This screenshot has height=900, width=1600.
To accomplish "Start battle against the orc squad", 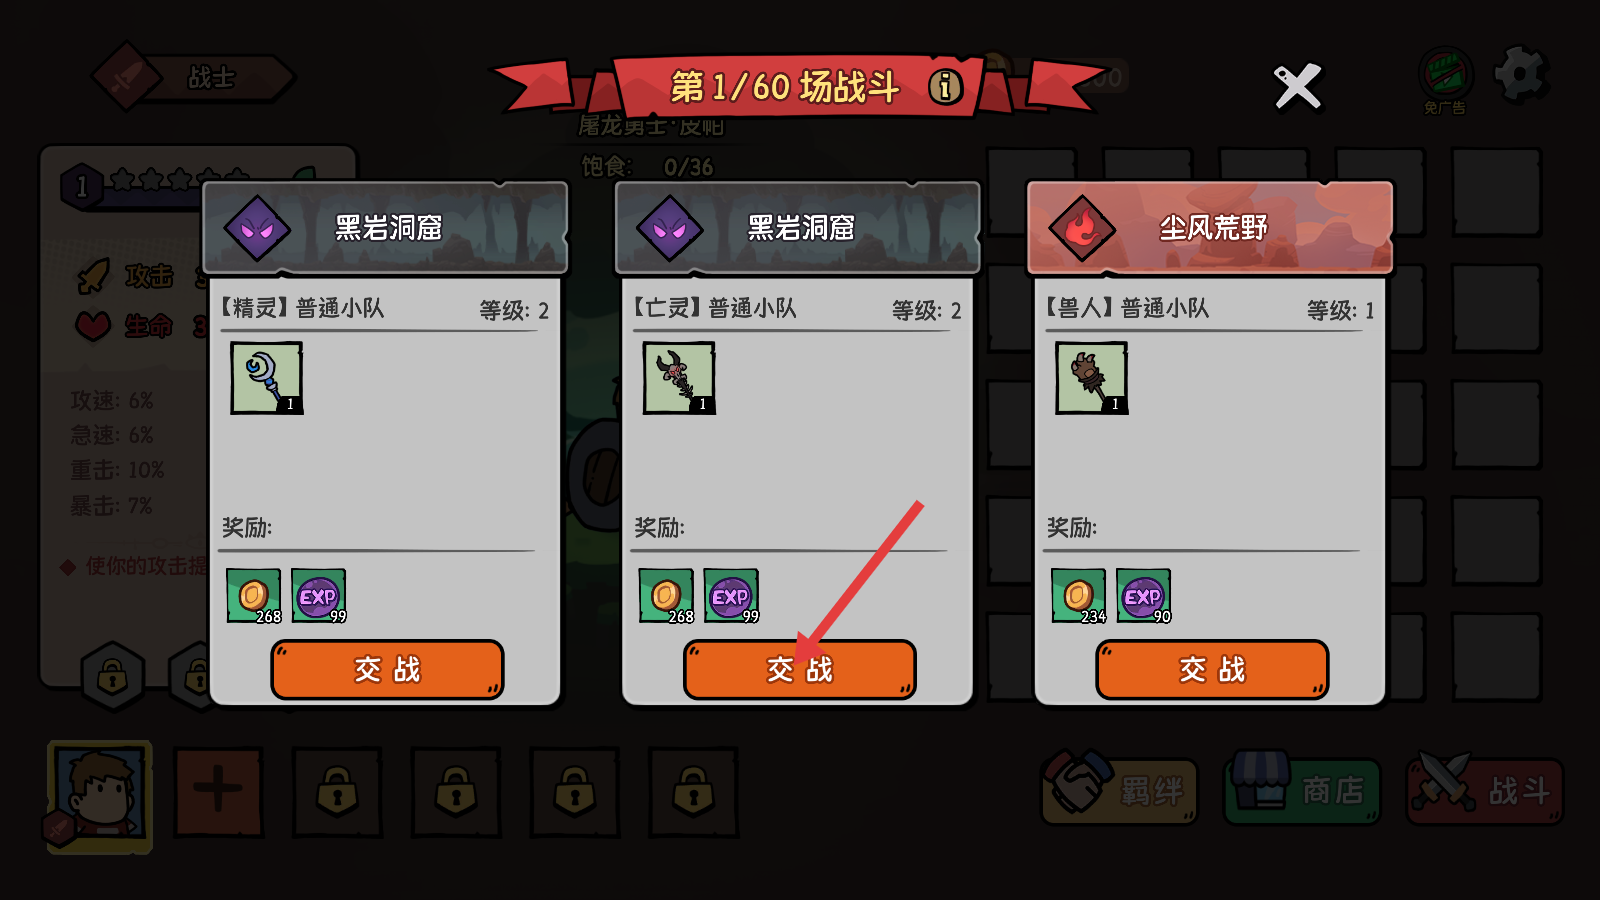I will point(1212,669).
